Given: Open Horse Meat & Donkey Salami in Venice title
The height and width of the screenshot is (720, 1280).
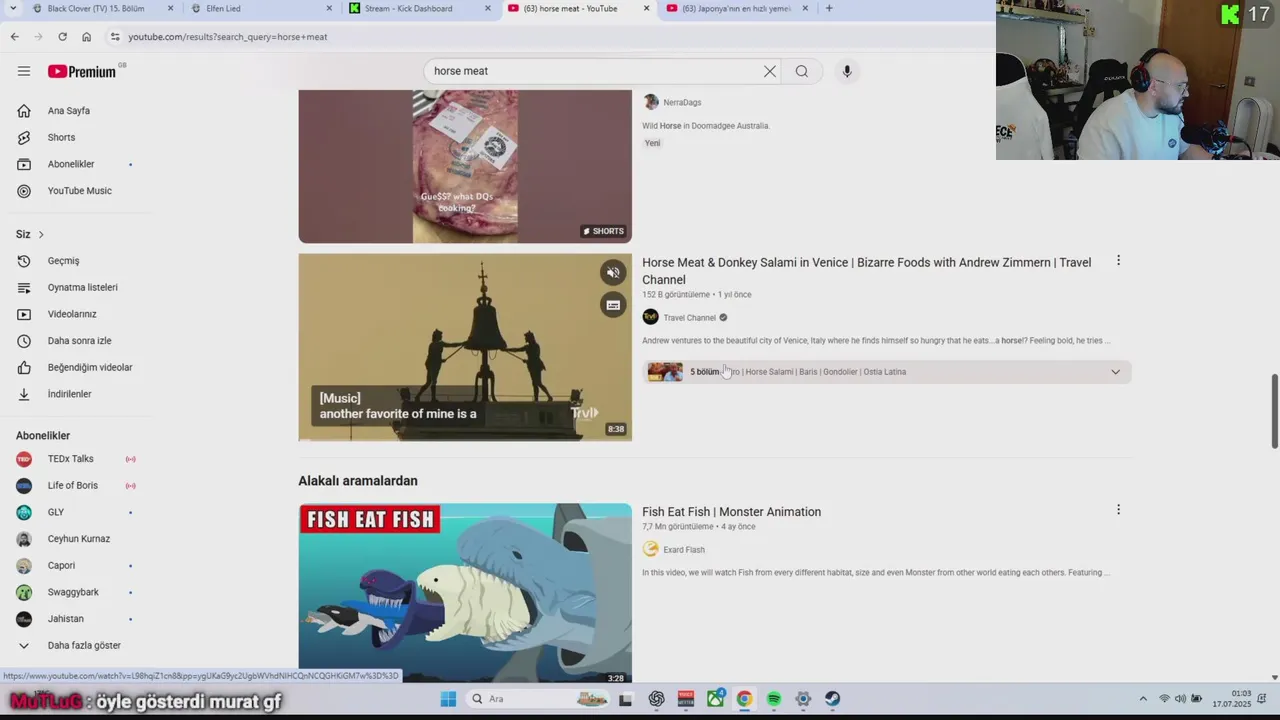Looking at the screenshot, I should [x=866, y=271].
